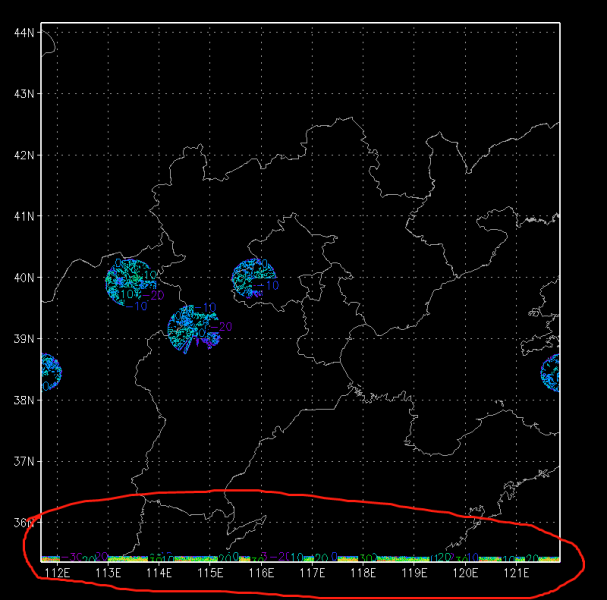
Task: Click the 112E longitude axis label
Action: pyautogui.click(x=57, y=573)
